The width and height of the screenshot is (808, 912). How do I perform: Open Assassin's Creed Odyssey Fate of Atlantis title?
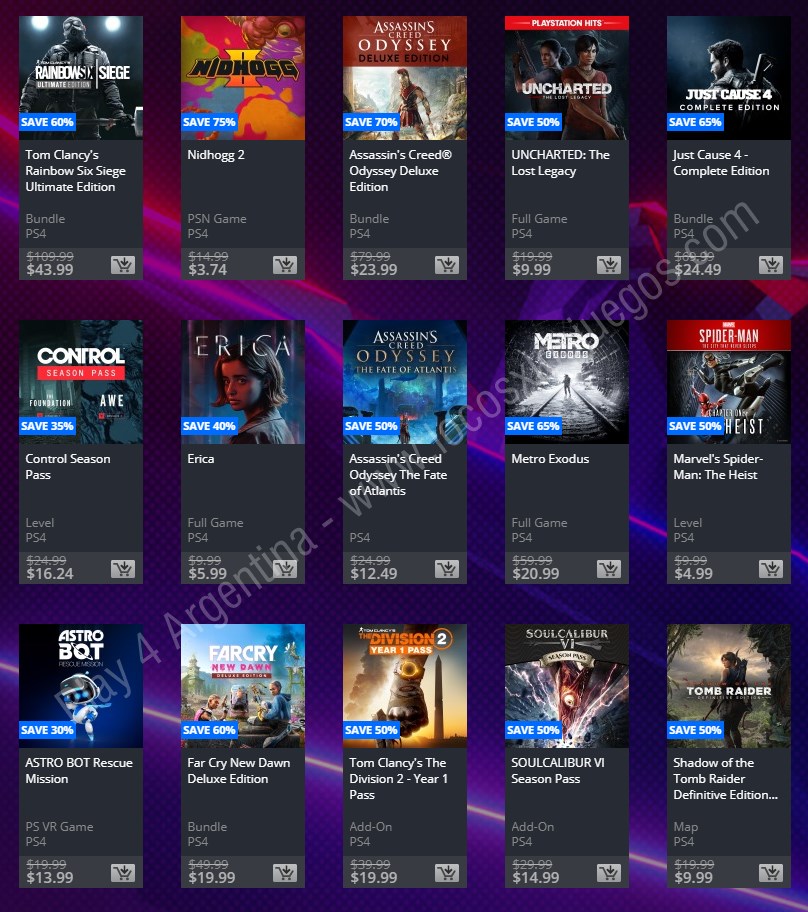pos(398,475)
